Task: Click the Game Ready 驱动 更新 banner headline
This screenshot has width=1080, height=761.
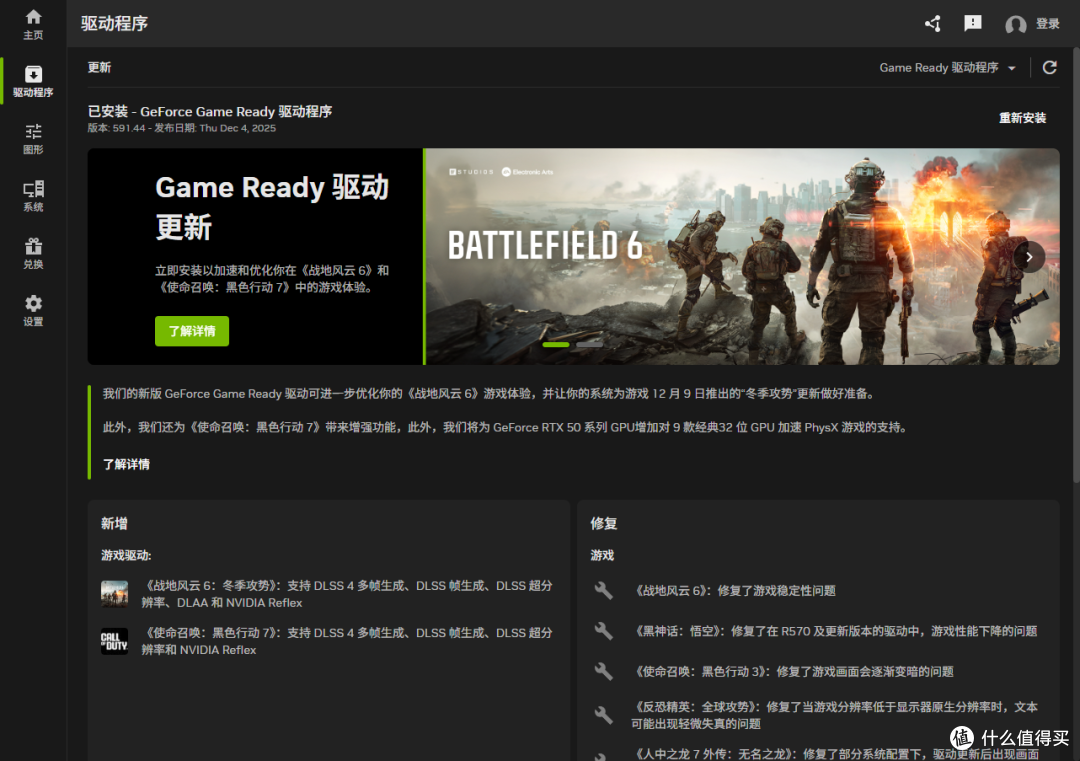Action: [271, 207]
